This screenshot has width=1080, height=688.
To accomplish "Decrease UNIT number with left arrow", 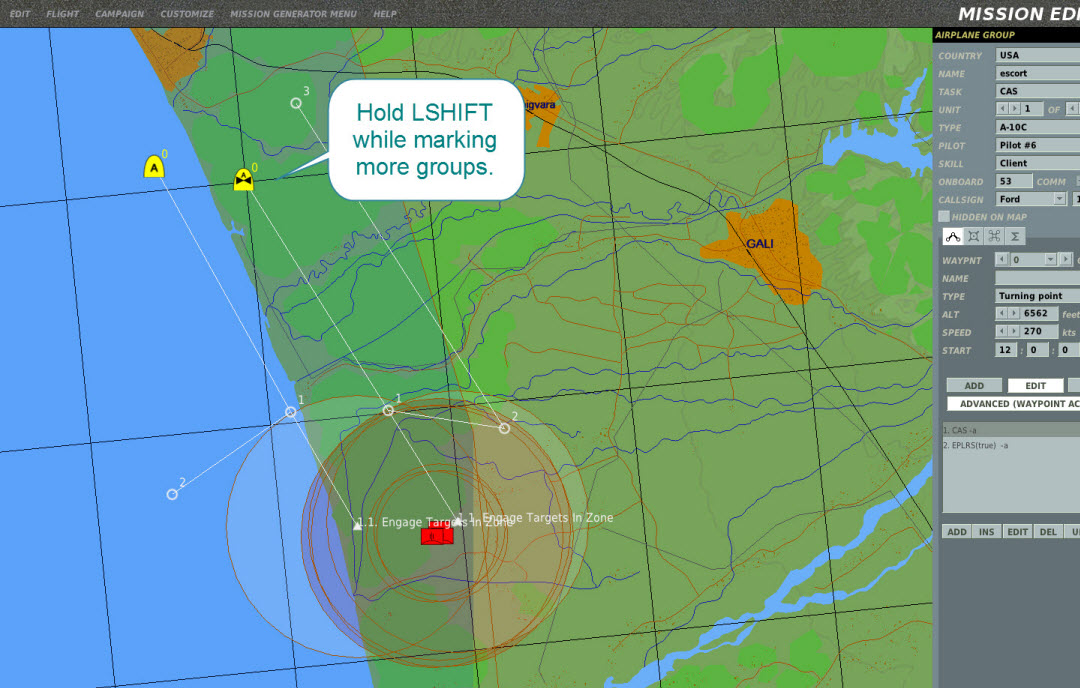I will point(1002,109).
